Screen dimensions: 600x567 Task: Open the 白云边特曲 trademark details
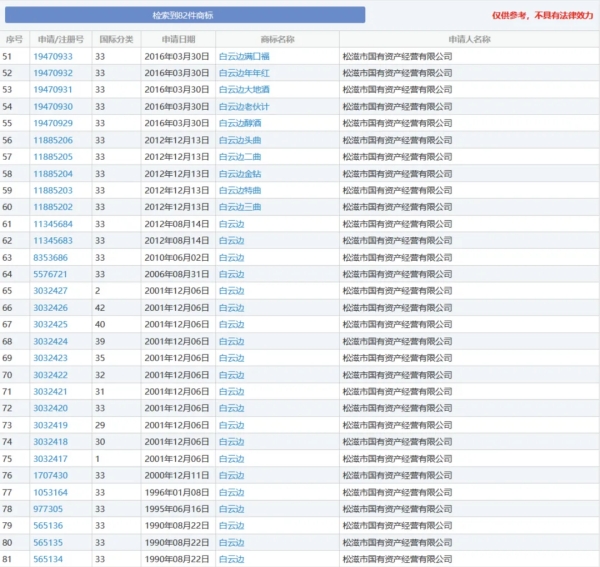tap(241, 190)
